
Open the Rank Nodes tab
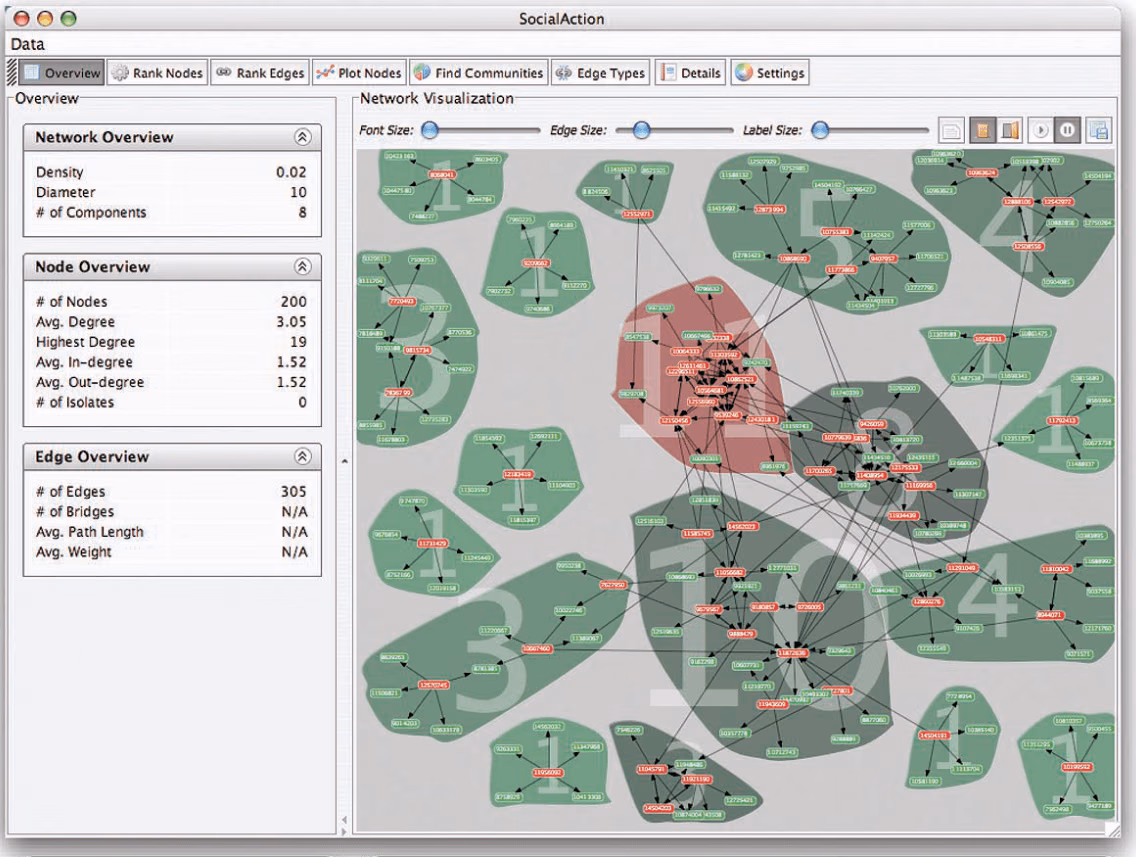point(158,72)
